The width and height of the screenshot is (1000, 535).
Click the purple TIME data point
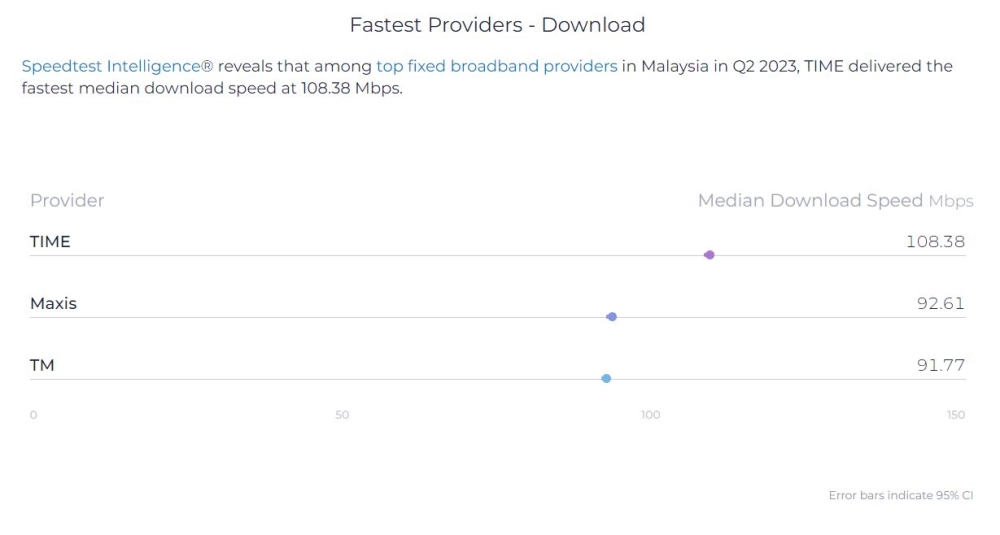(709, 255)
